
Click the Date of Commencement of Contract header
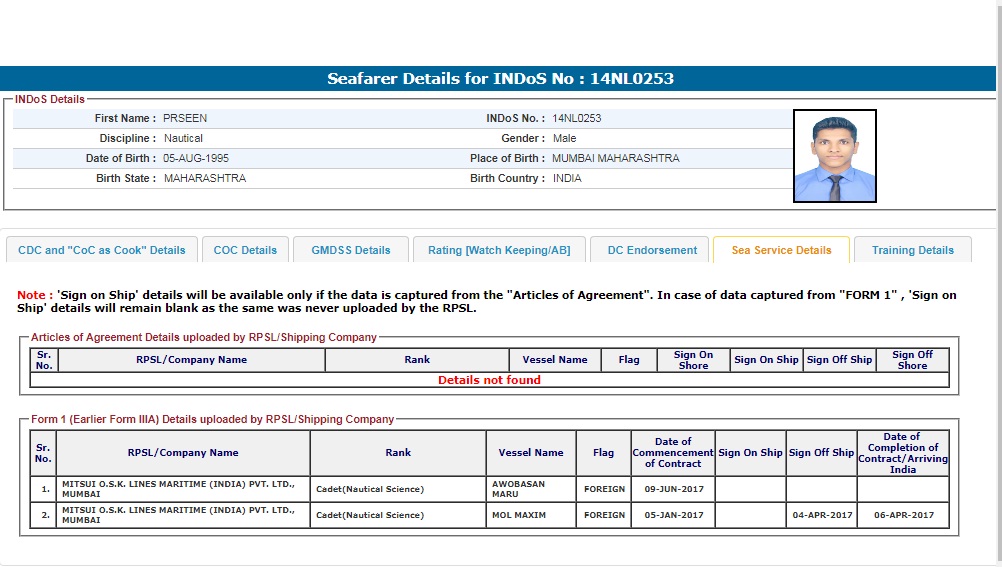(673, 453)
